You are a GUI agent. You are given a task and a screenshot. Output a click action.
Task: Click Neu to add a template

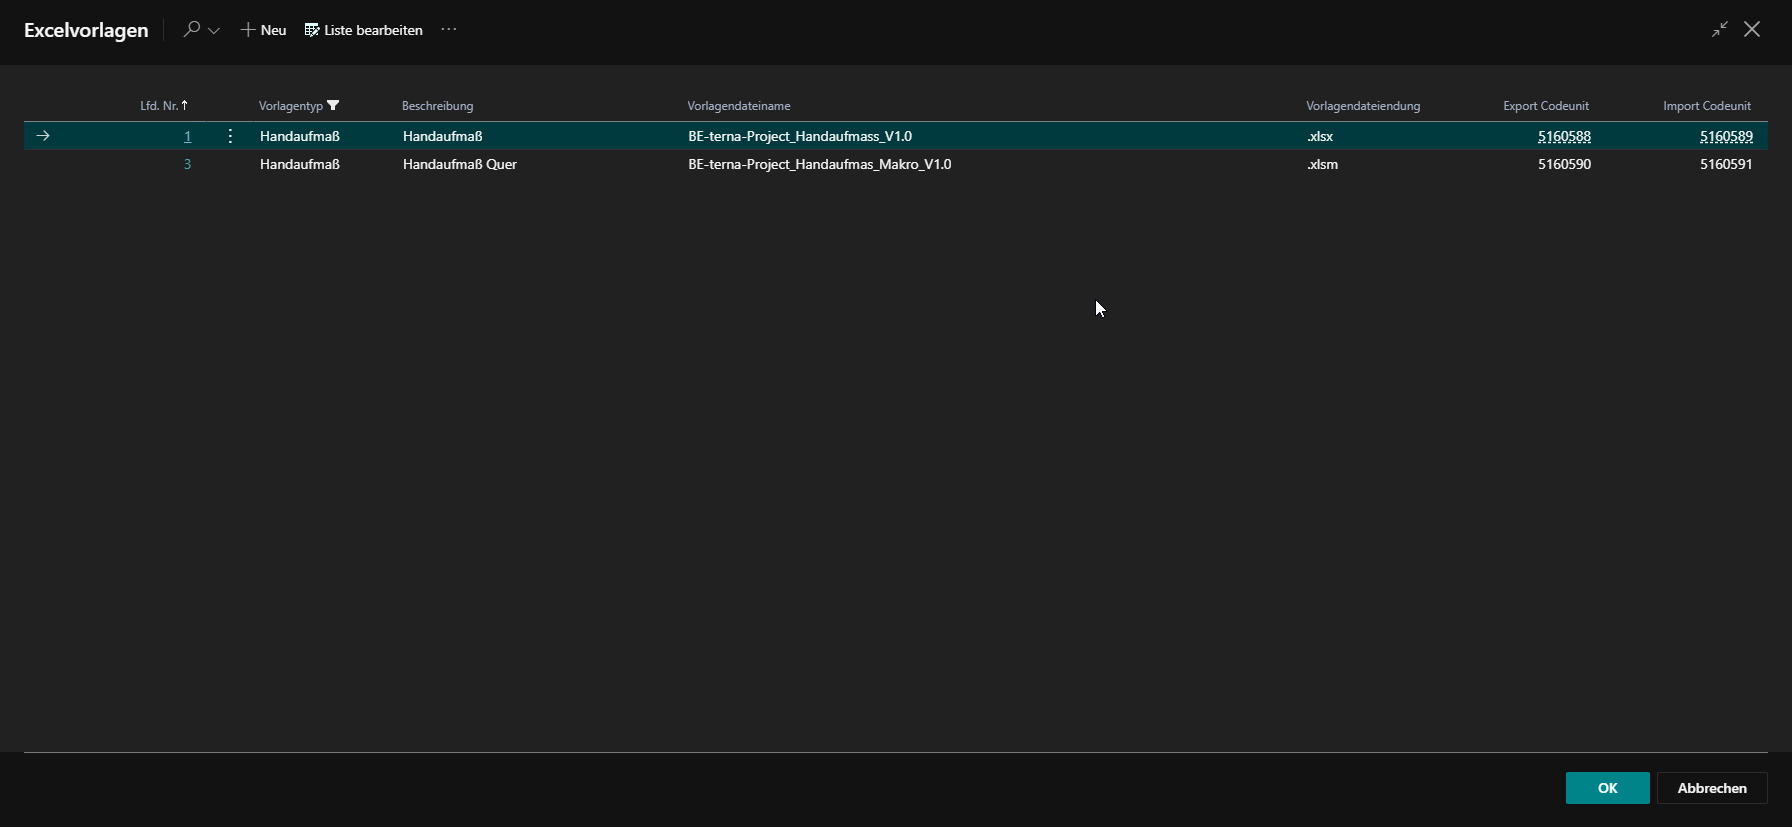(x=264, y=30)
